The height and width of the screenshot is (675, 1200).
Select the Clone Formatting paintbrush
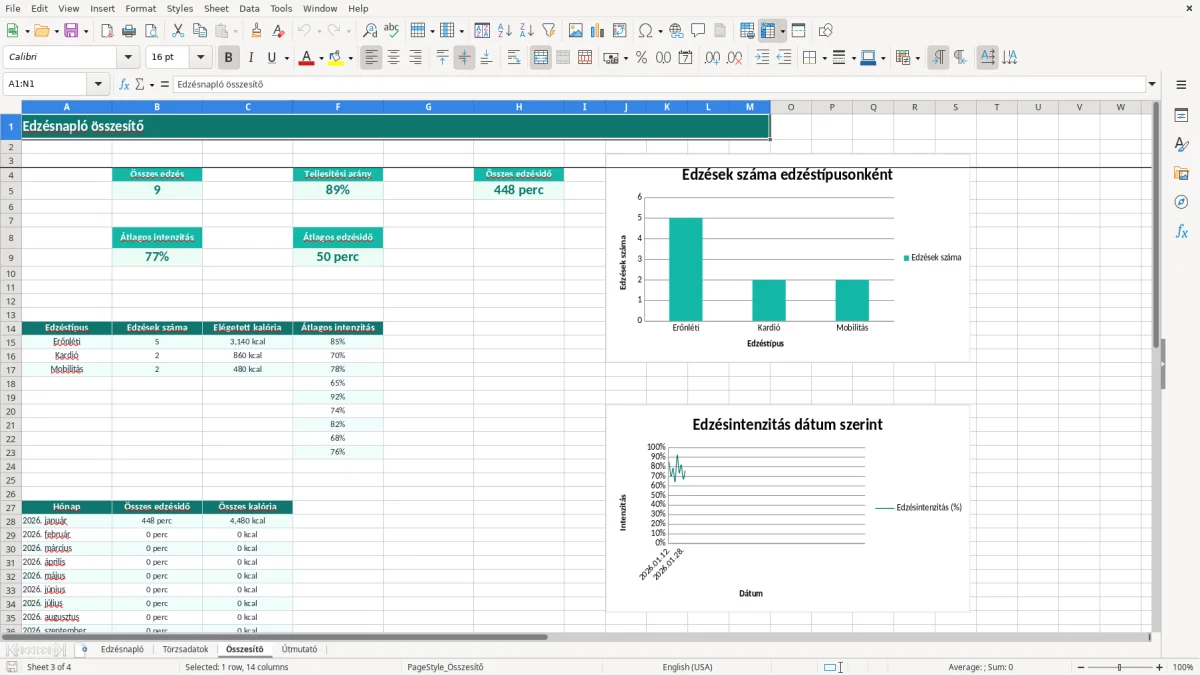257,31
